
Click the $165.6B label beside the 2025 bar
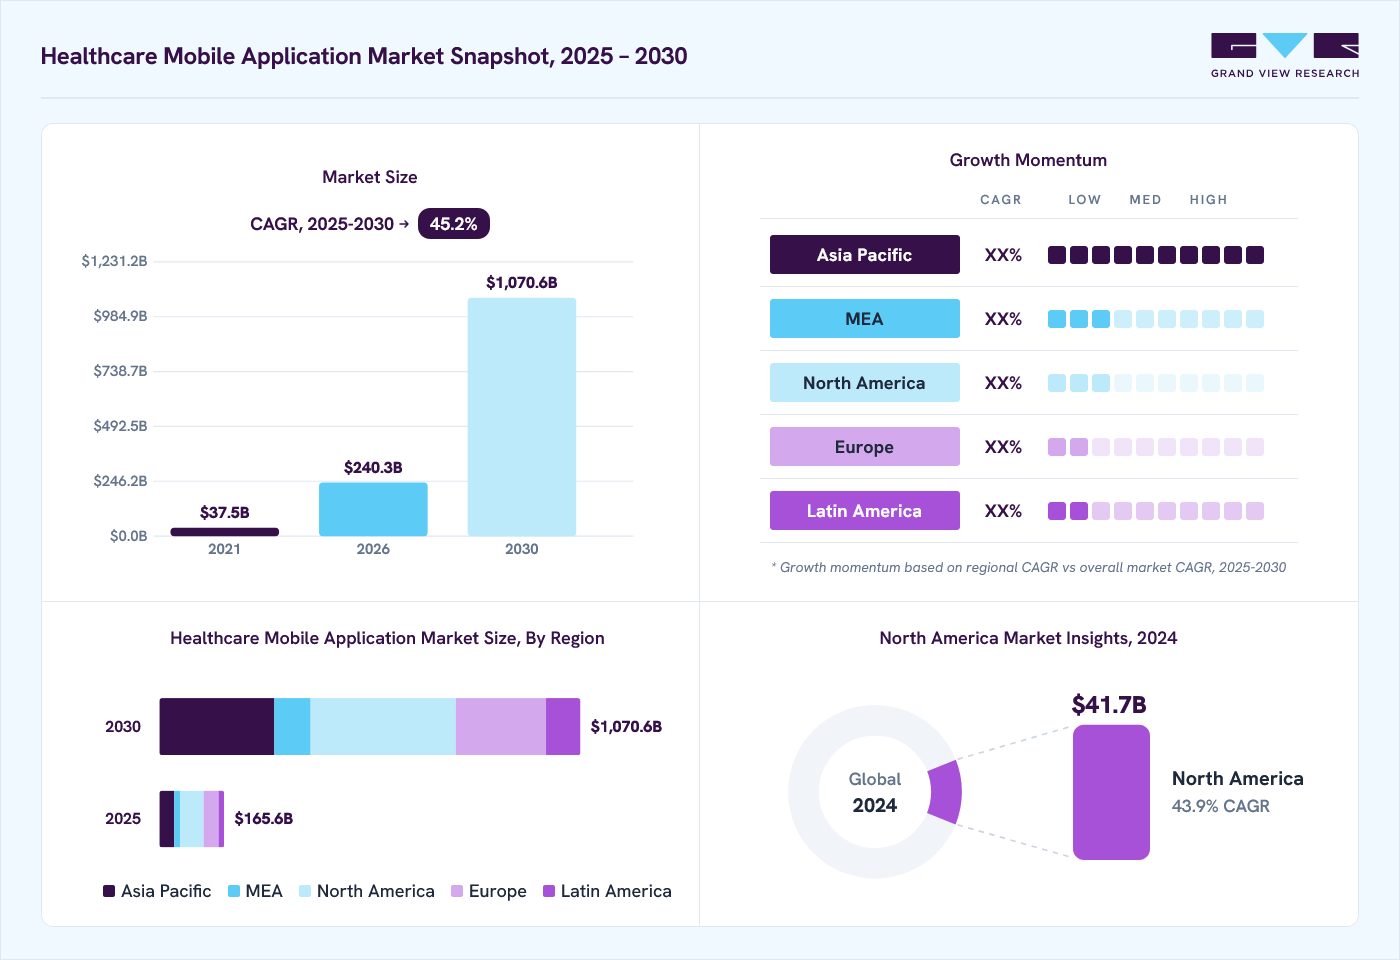264,818
